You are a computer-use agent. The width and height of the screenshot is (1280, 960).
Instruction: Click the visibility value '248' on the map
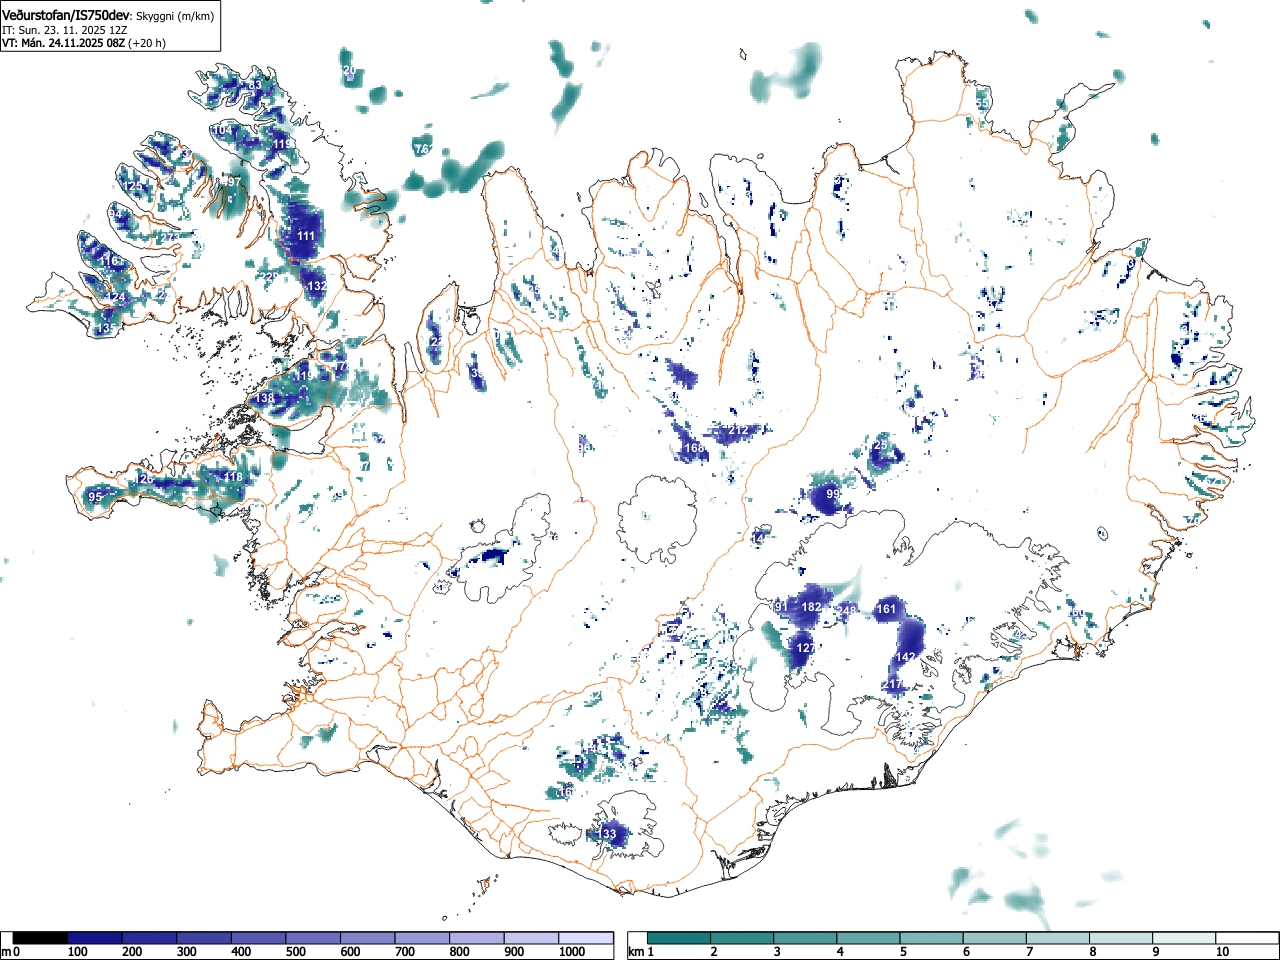pyautogui.click(x=847, y=611)
